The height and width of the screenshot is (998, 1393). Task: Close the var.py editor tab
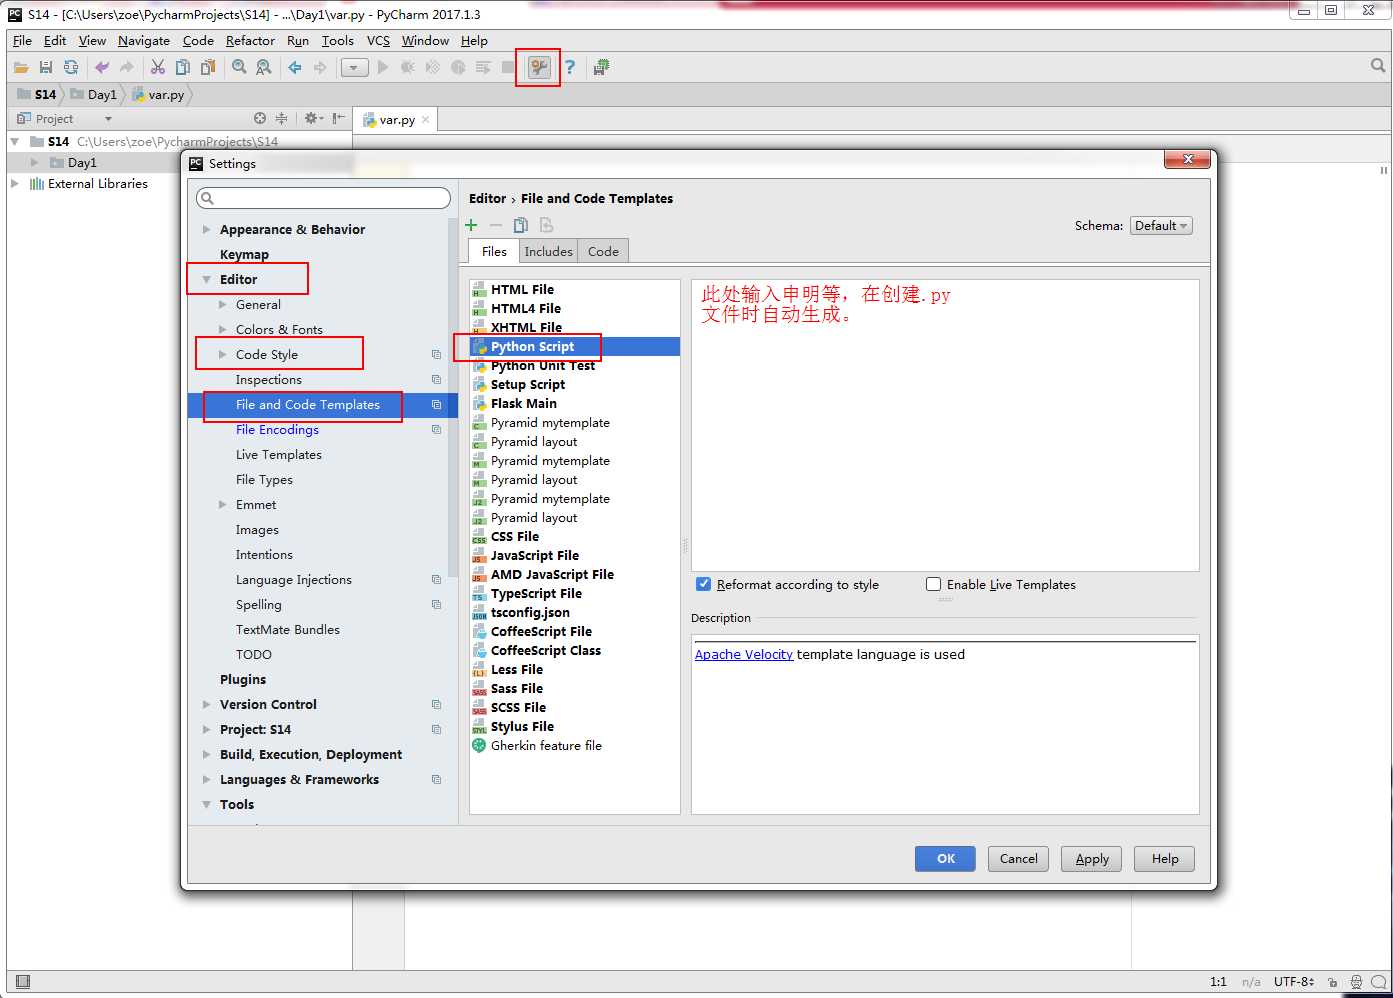coord(426,119)
